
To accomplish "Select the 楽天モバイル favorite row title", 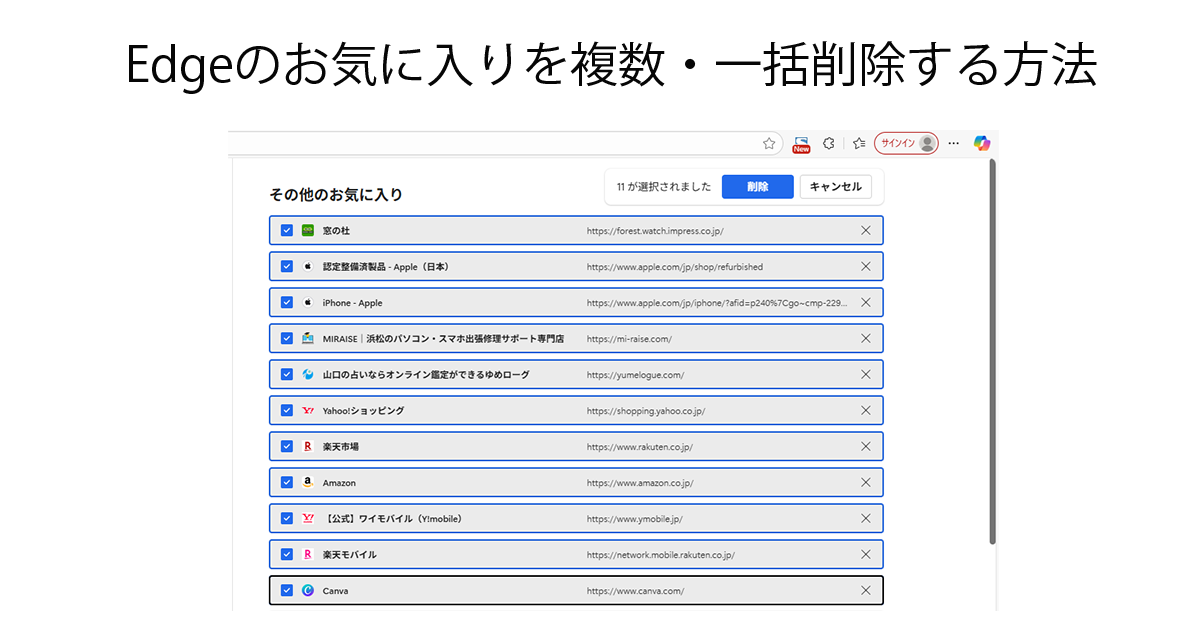I will [349, 555].
